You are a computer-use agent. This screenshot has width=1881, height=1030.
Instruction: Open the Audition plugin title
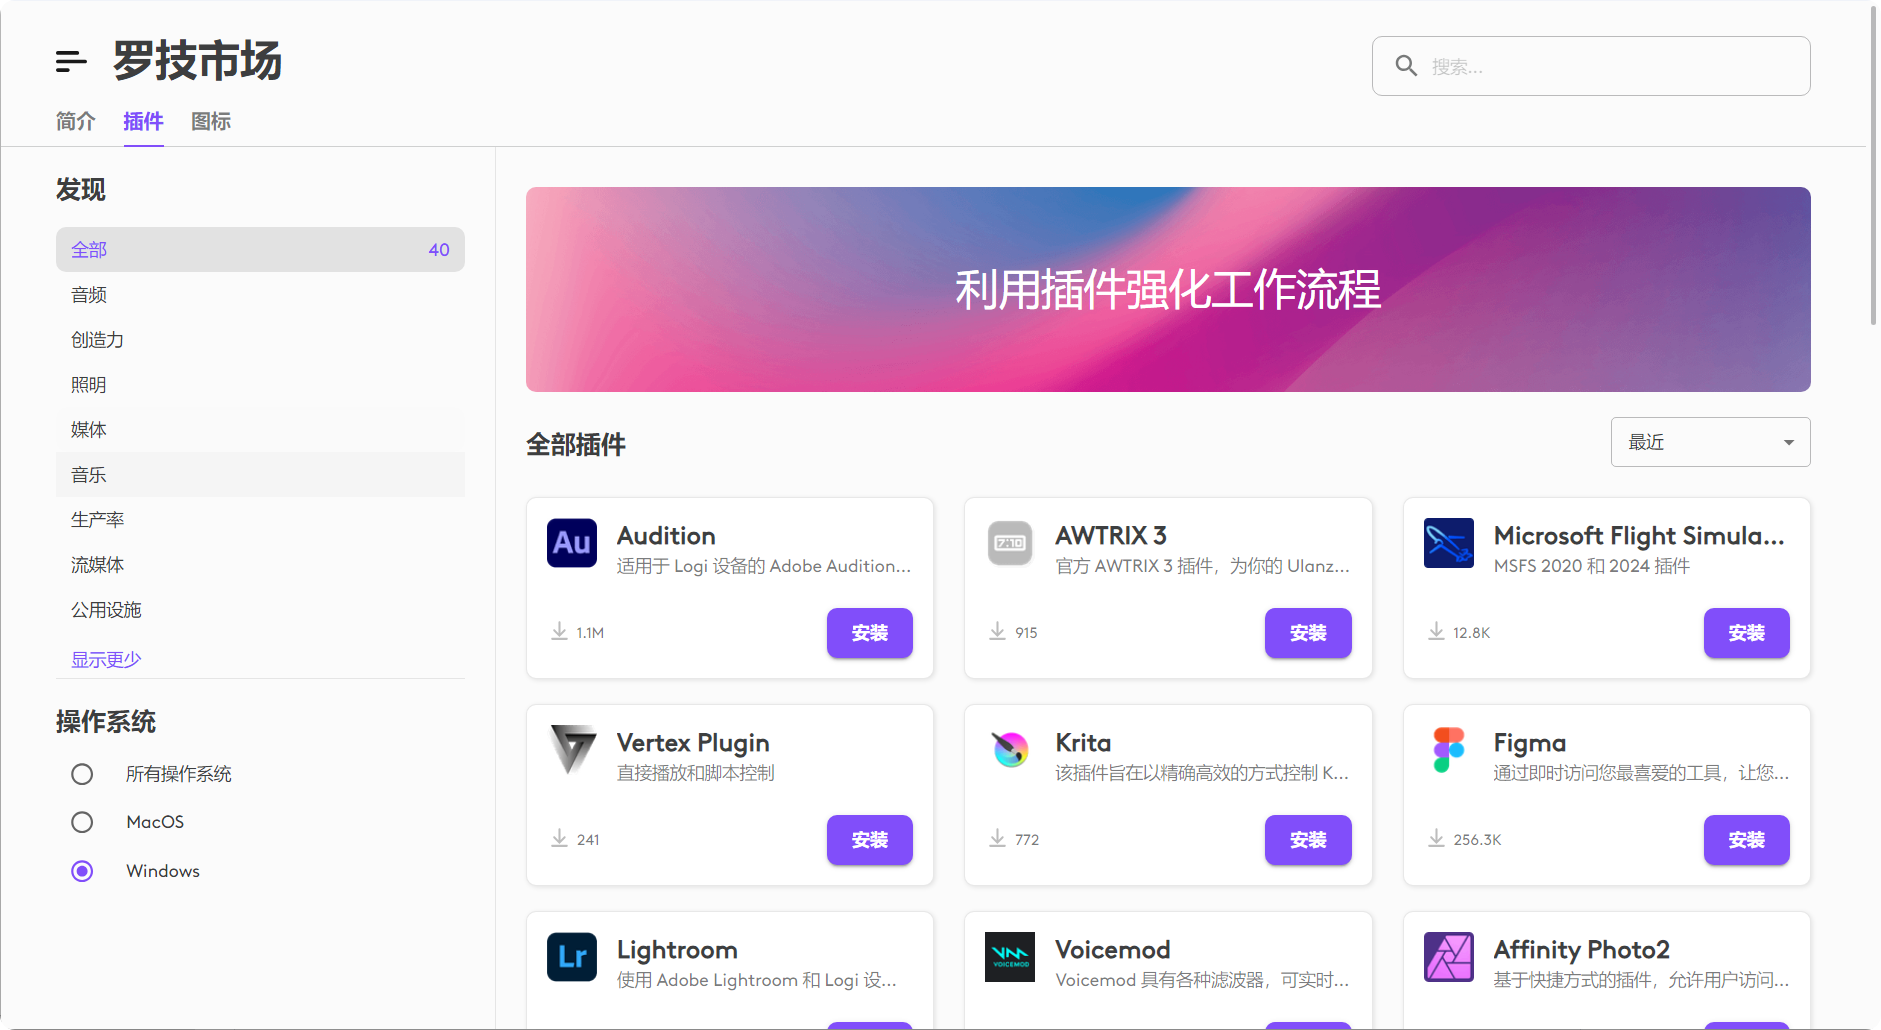point(666,536)
